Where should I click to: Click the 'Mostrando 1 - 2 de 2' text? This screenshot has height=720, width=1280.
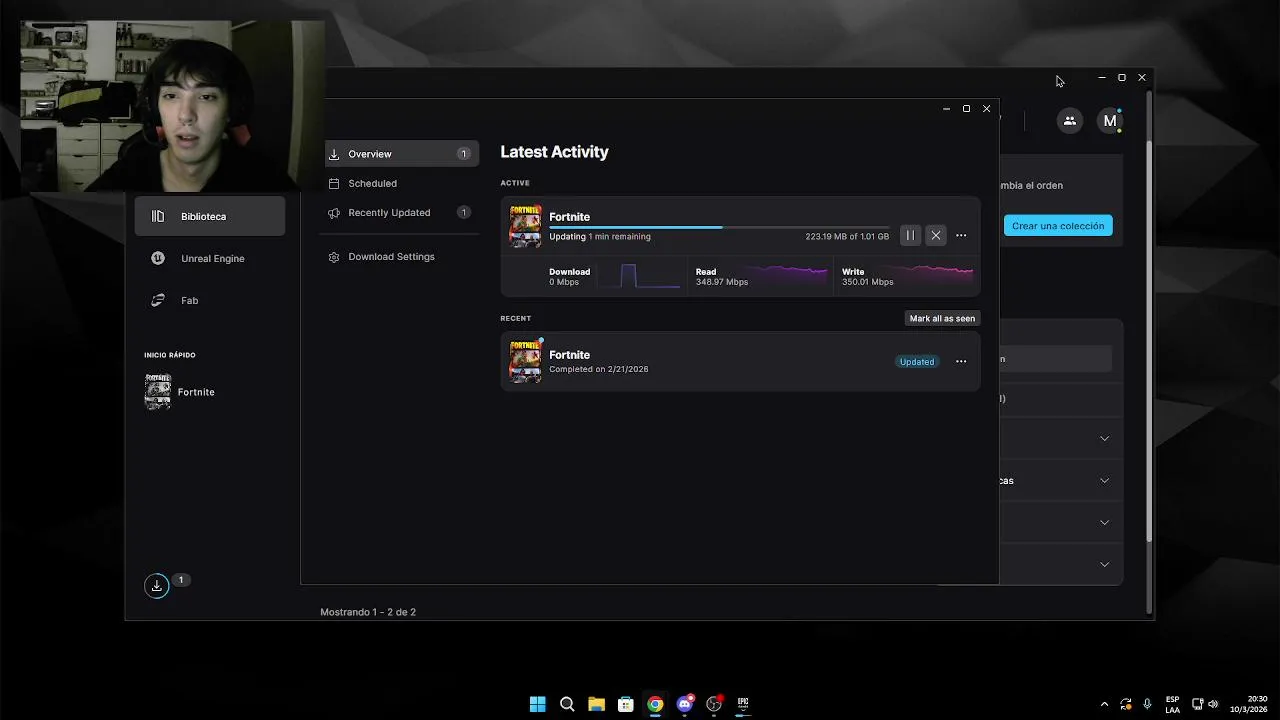tap(368, 612)
